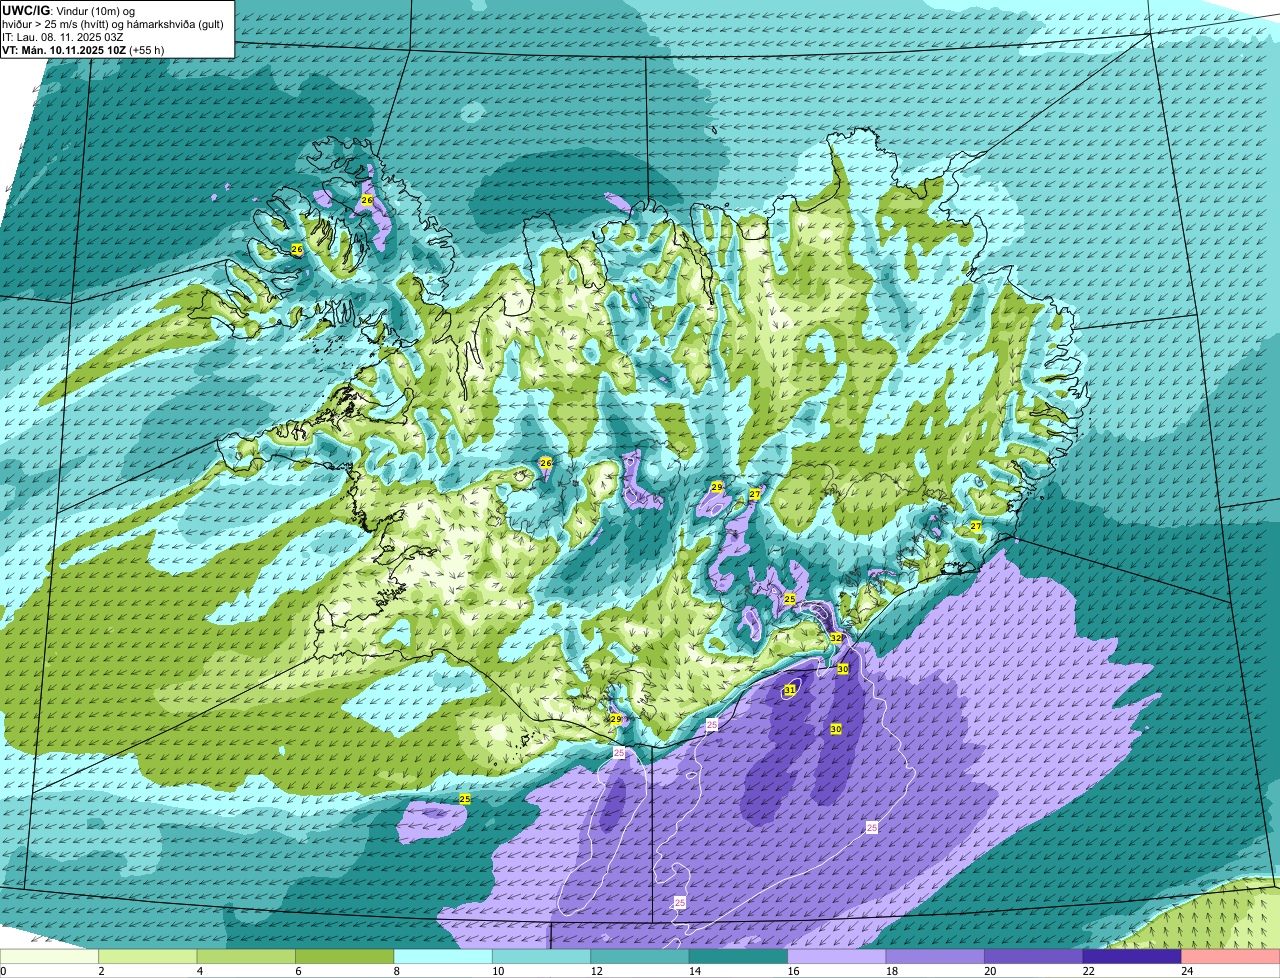Click the yellow '29' gust marker in the central highlands
Screen dimensions: 1280x978
click(717, 487)
